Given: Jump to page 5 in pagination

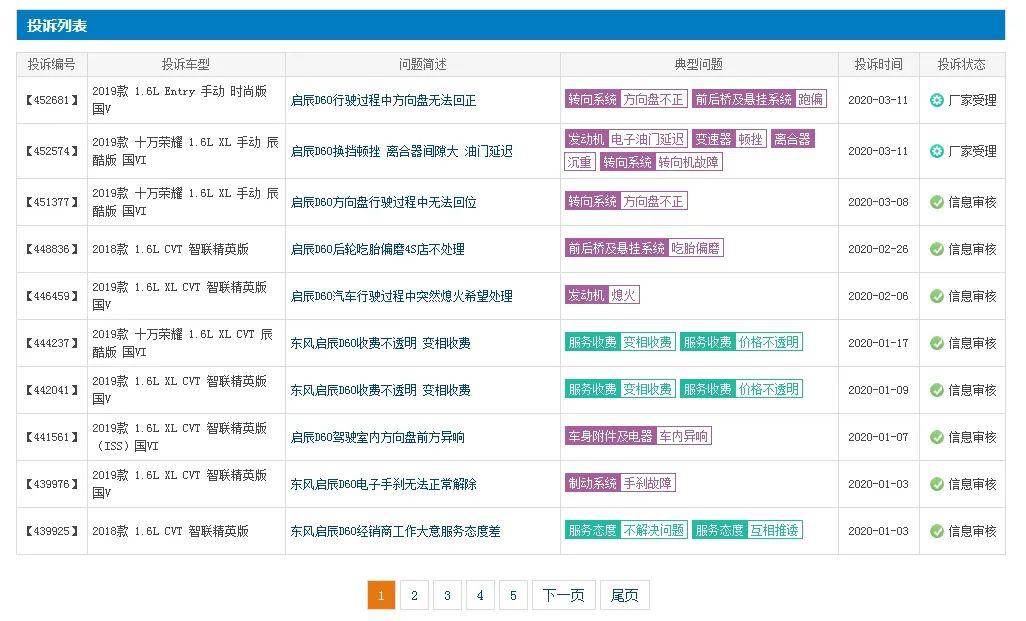Looking at the screenshot, I should pos(512,595).
